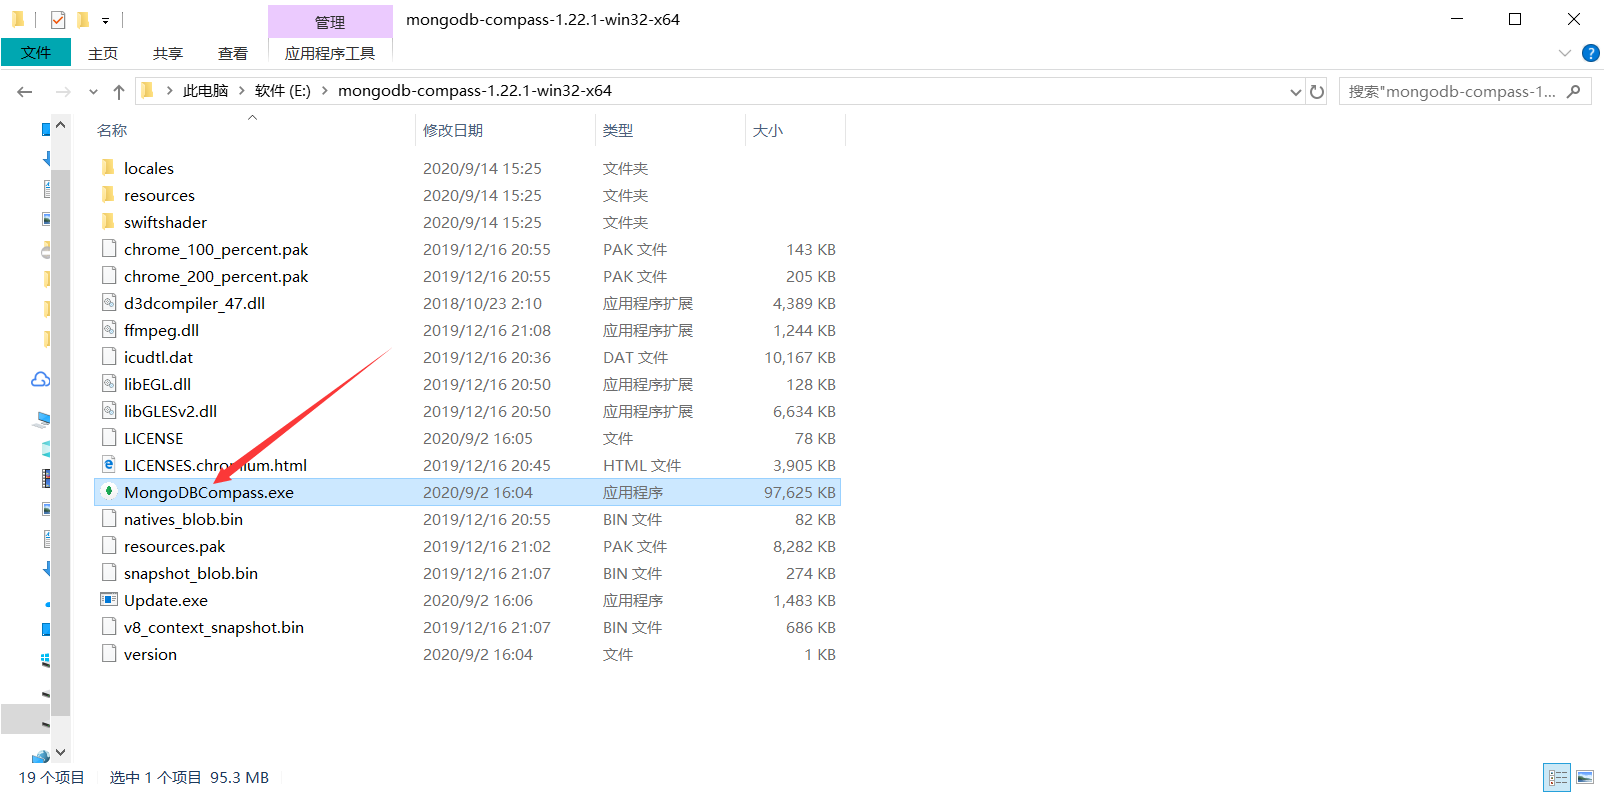Click the icudtl.dat file icon
This screenshot has width=1605, height=793.
(109, 357)
